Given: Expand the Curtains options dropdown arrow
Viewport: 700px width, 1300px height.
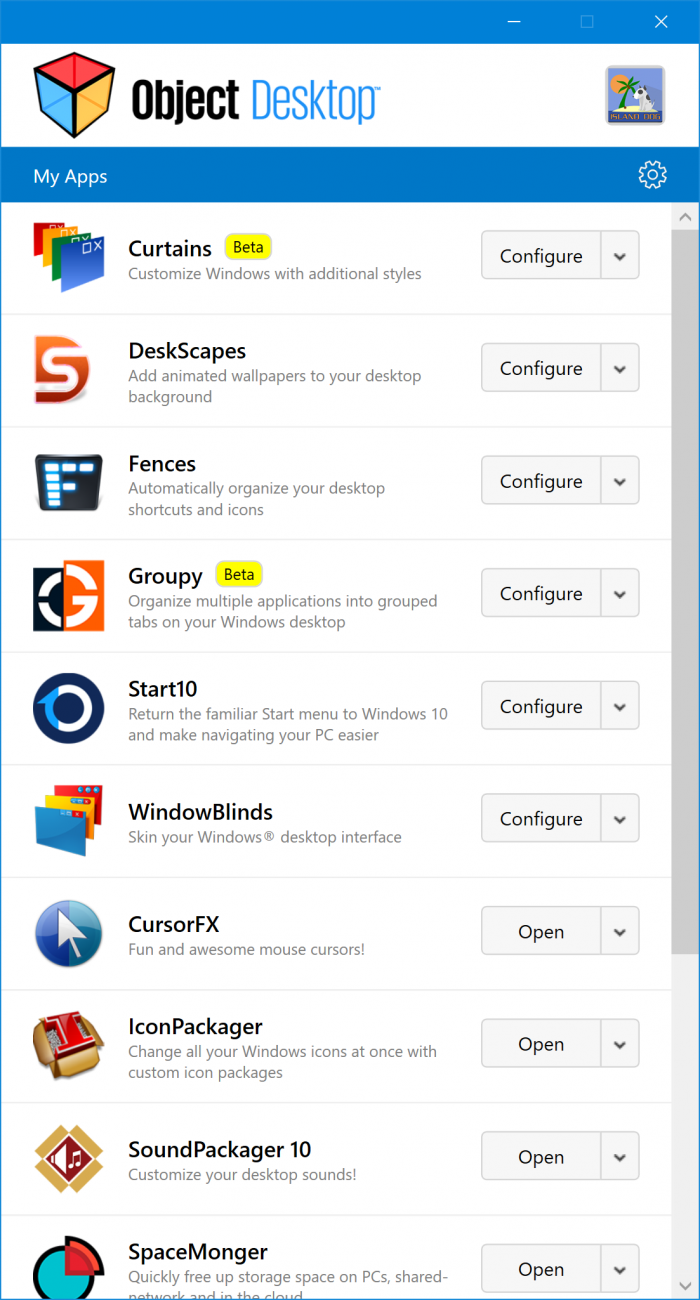Looking at the screenshot, I should [x=620, y=256].
